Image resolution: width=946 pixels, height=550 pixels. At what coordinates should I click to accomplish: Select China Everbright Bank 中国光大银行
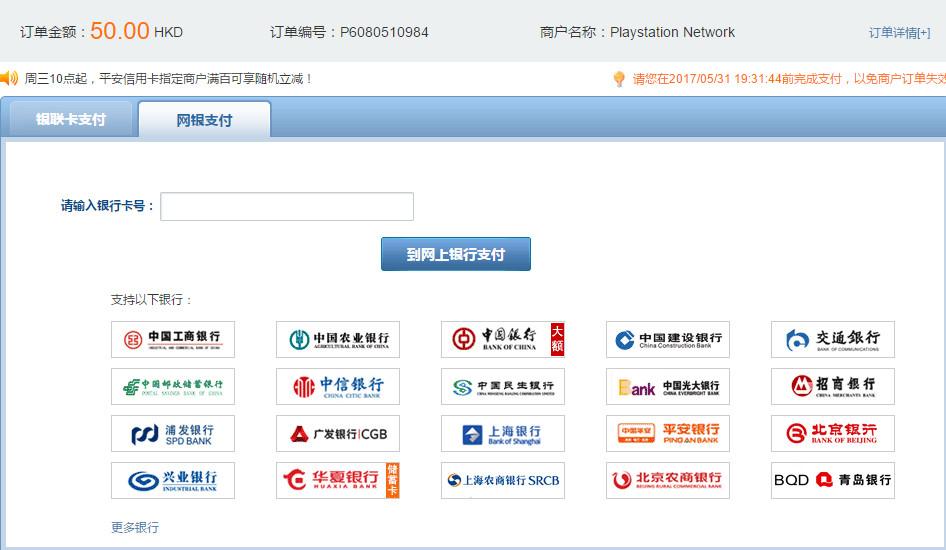tap(668, 387)
